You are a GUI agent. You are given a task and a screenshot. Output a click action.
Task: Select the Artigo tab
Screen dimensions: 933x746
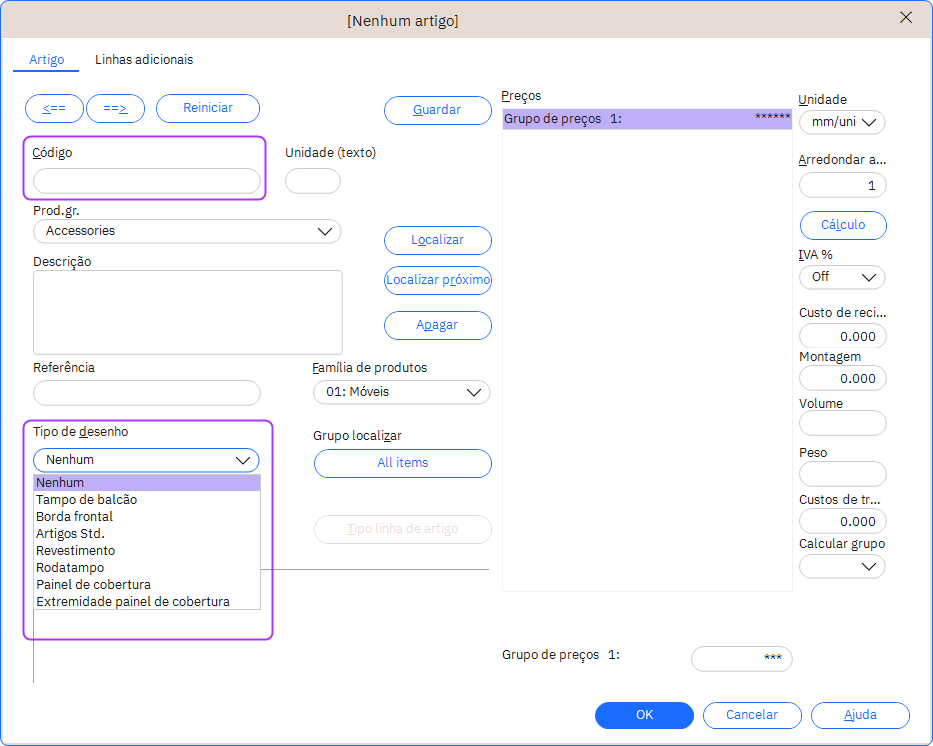click(46, 60)
